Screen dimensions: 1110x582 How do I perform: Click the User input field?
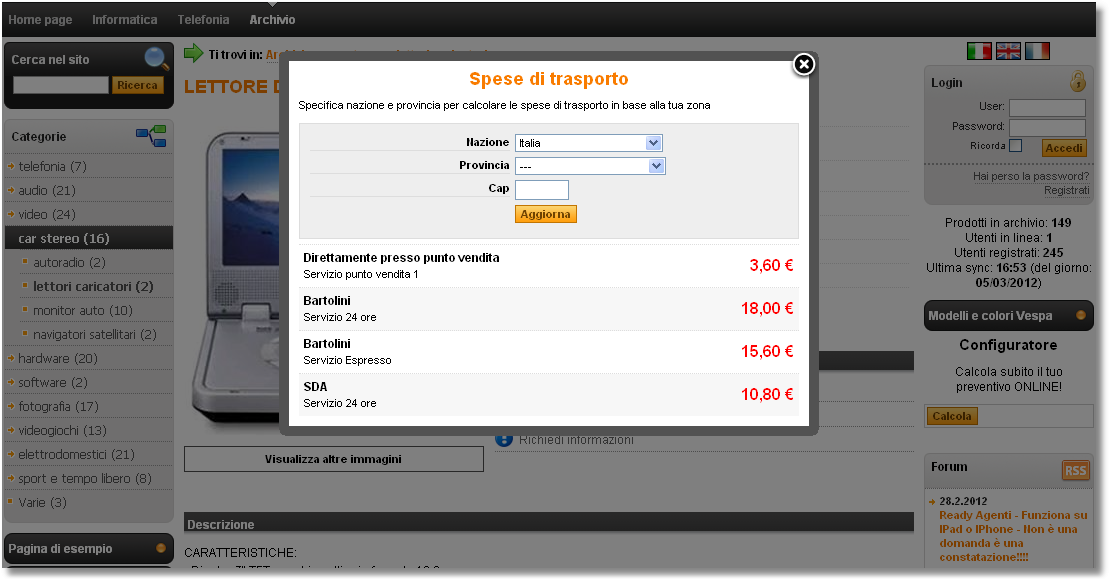click(1047, 108)
